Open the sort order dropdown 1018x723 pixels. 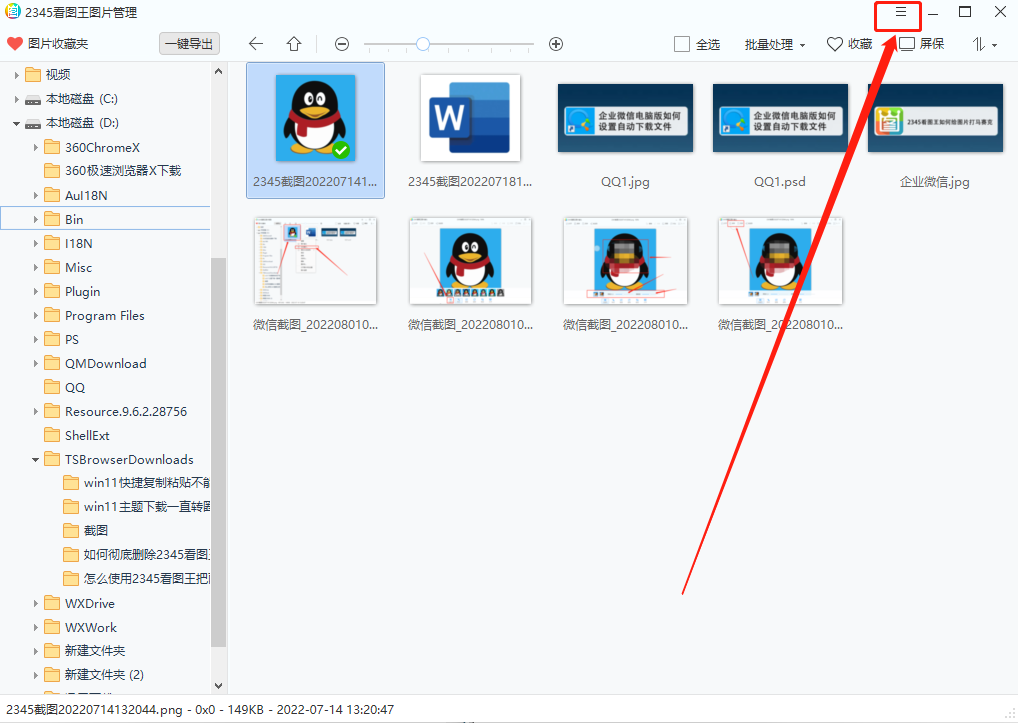(984, 44)
